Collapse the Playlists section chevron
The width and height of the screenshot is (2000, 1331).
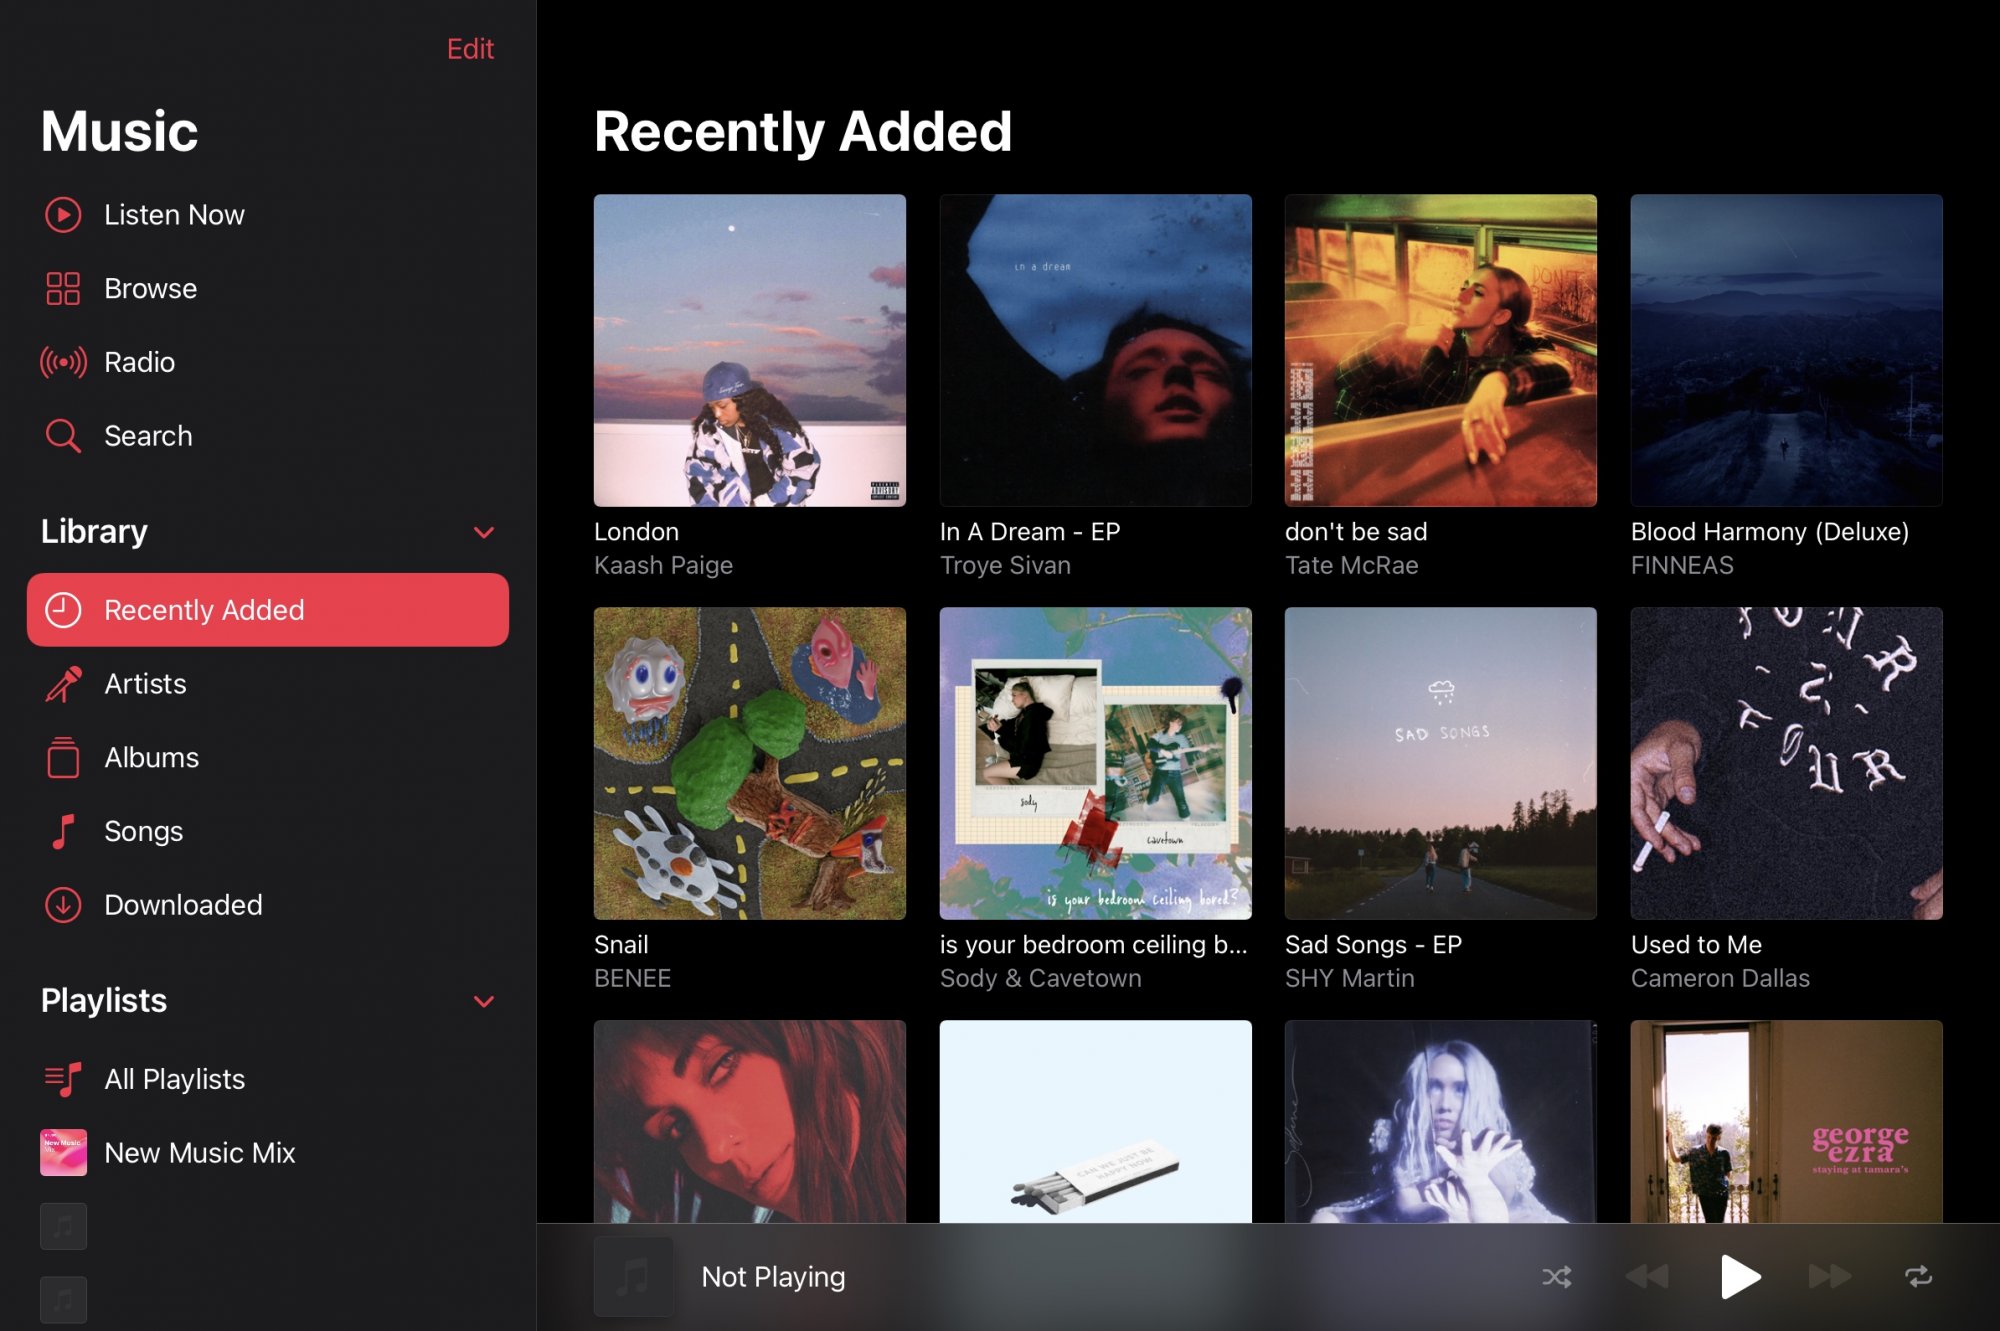484,1001
